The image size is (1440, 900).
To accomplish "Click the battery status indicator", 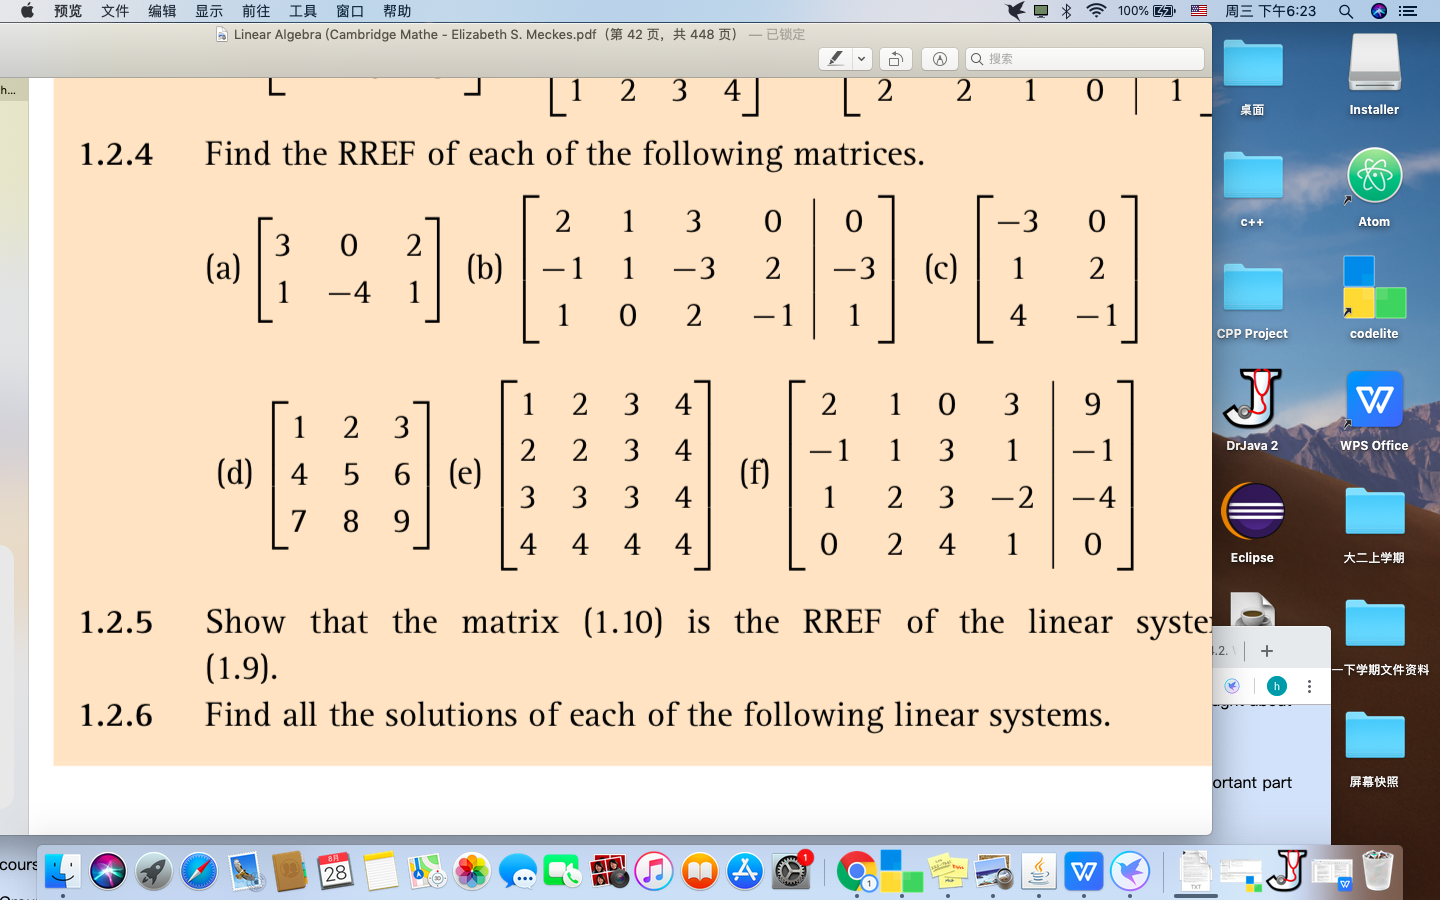I will 1147,11.
